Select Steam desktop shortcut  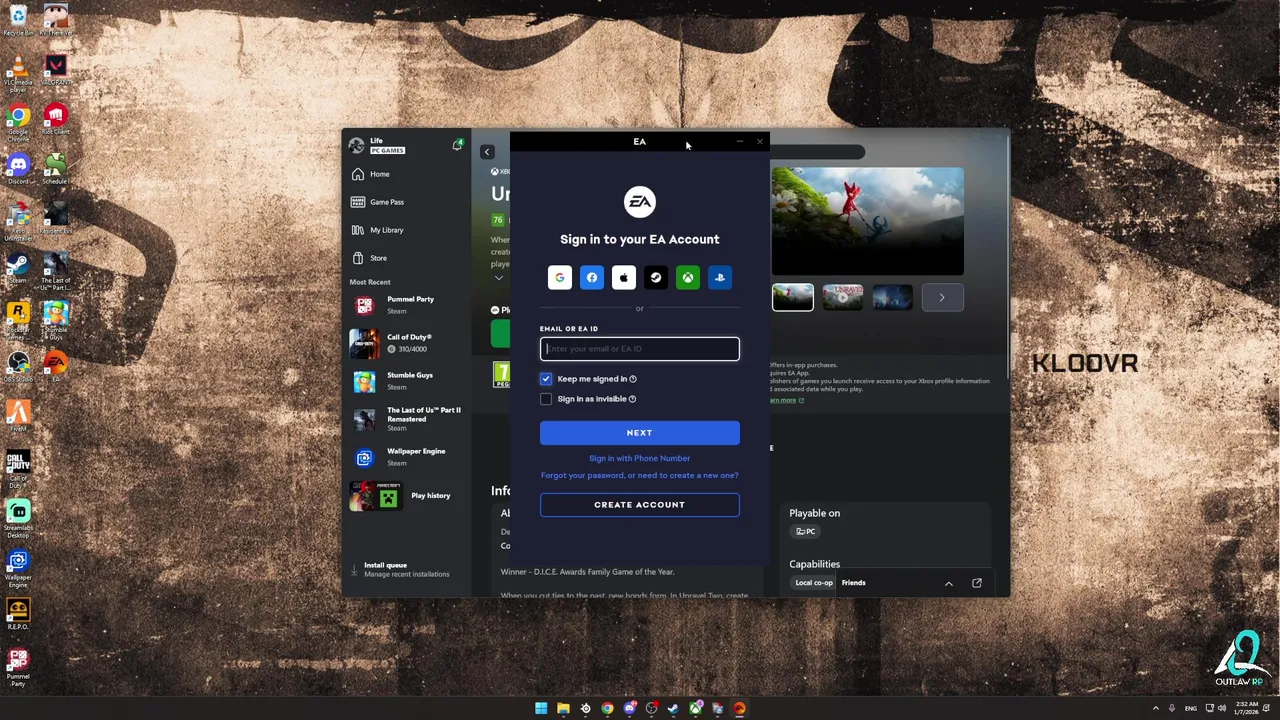coord(18,268)
